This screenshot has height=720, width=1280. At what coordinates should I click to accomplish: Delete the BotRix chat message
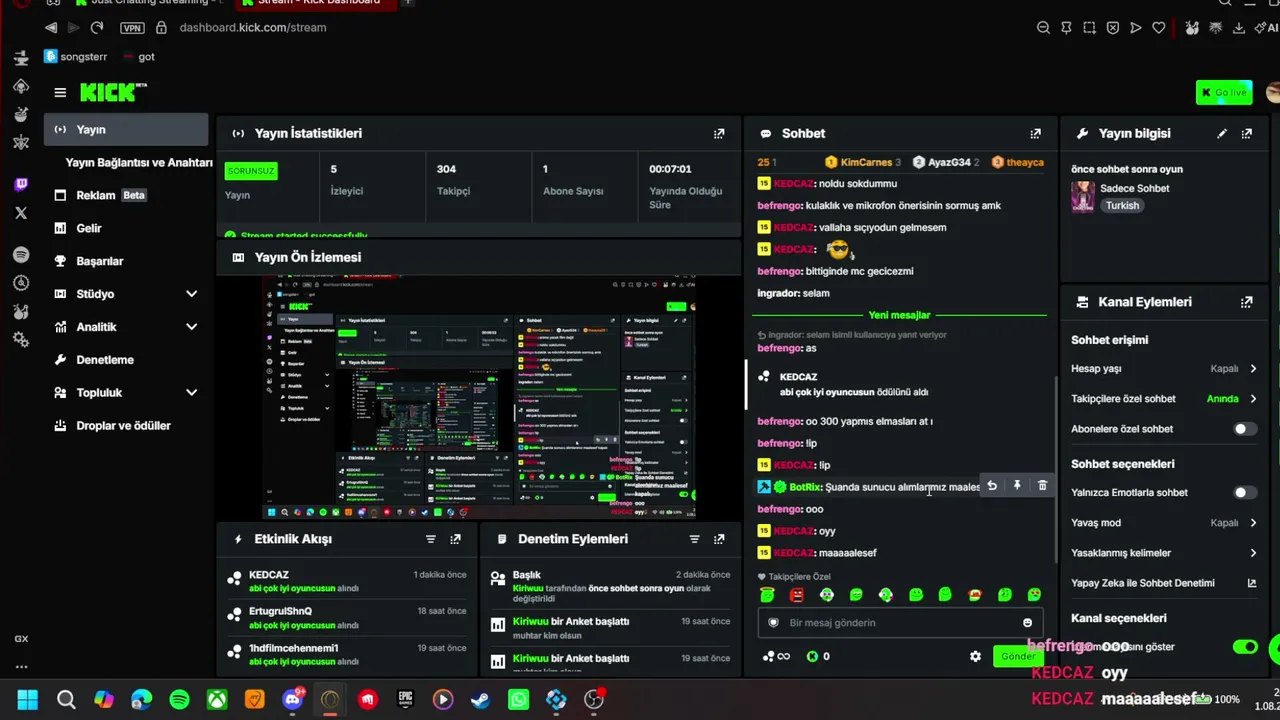coord(1042,486)
